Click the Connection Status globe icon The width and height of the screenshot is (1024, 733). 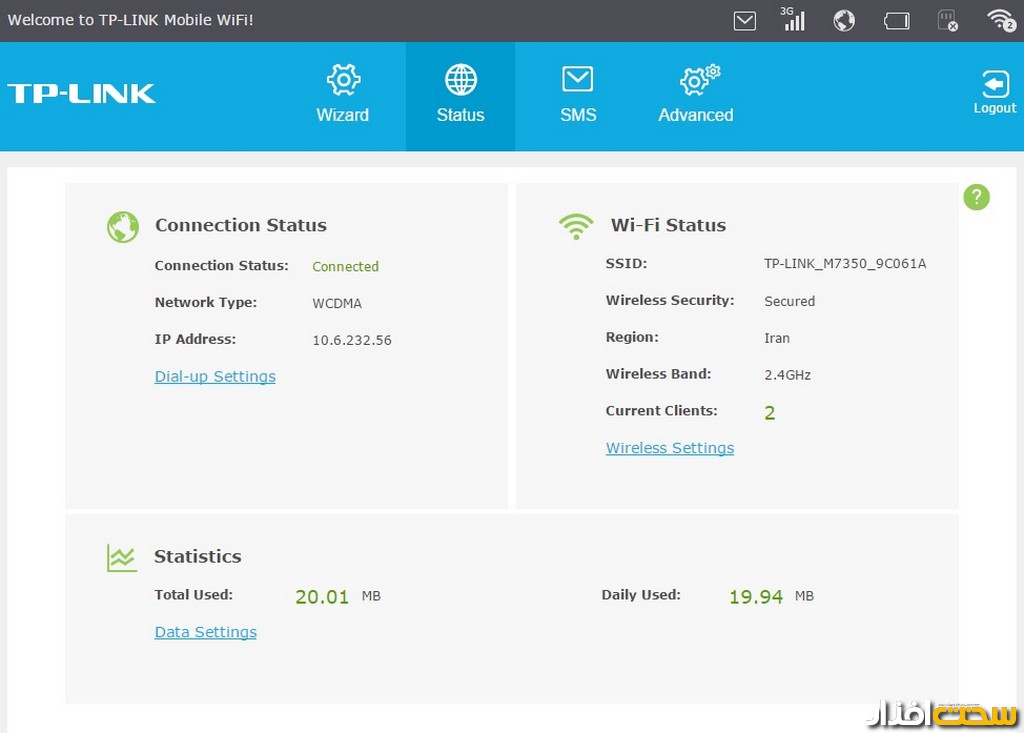123,227
